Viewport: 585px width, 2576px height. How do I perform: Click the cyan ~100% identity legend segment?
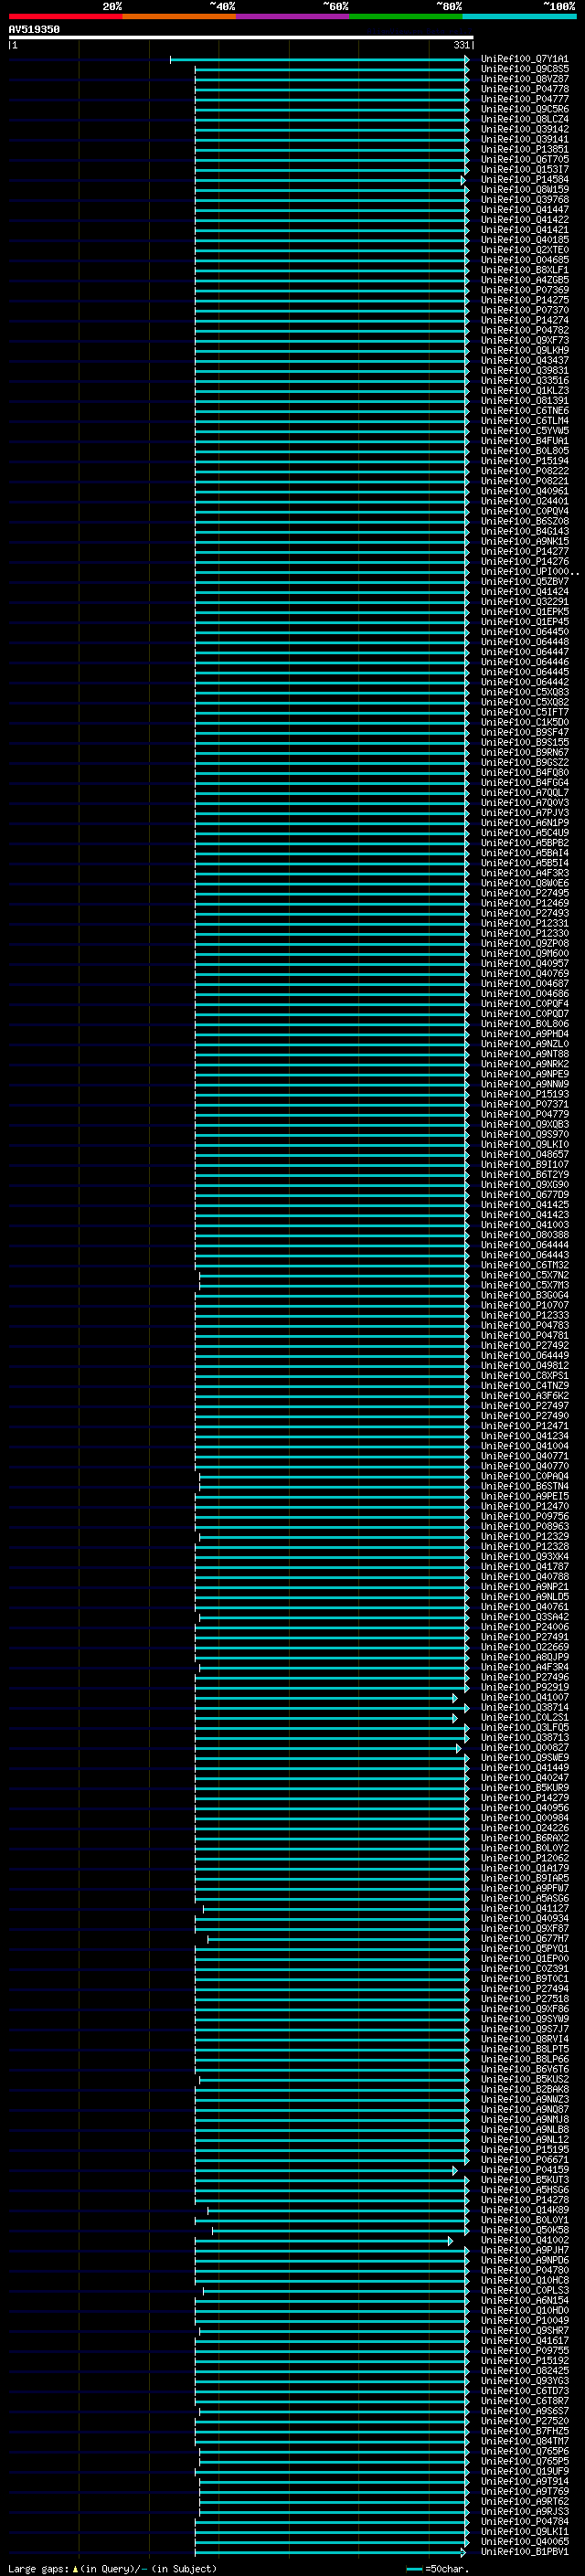tap(519, 16)
